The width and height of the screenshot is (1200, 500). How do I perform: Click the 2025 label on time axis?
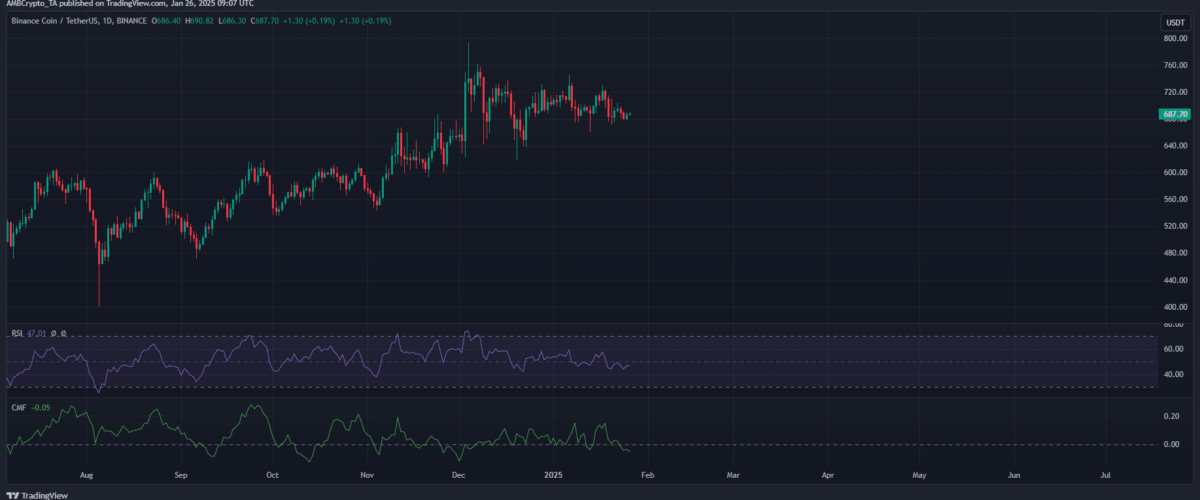(552, 478)
